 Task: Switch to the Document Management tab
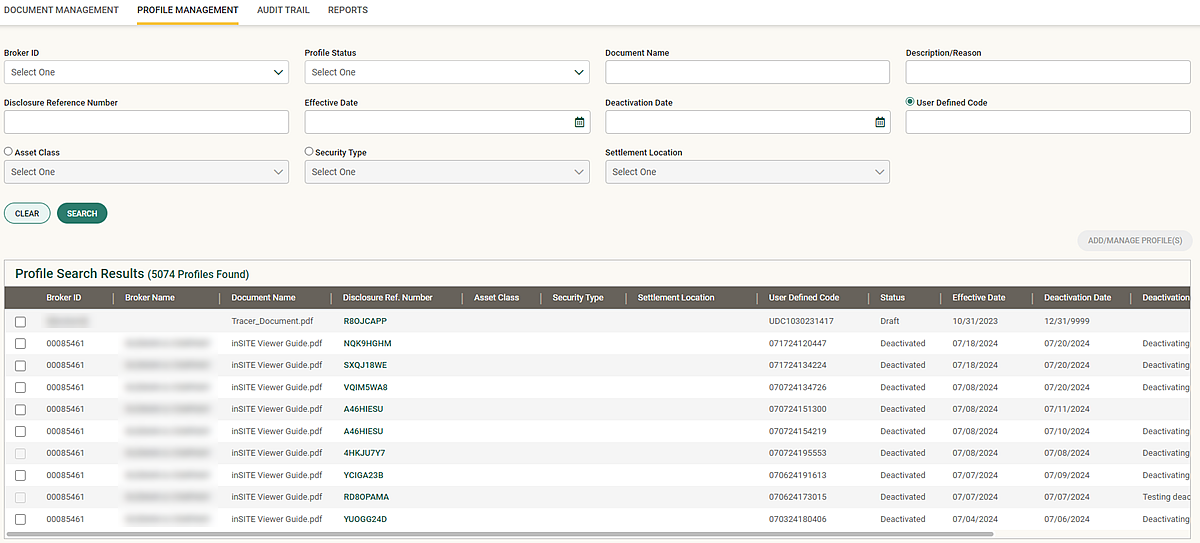61,10
